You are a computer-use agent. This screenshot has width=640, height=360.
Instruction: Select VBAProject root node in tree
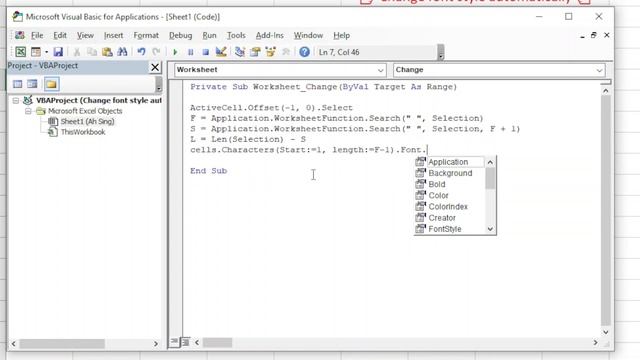click(x=99, y=100)
